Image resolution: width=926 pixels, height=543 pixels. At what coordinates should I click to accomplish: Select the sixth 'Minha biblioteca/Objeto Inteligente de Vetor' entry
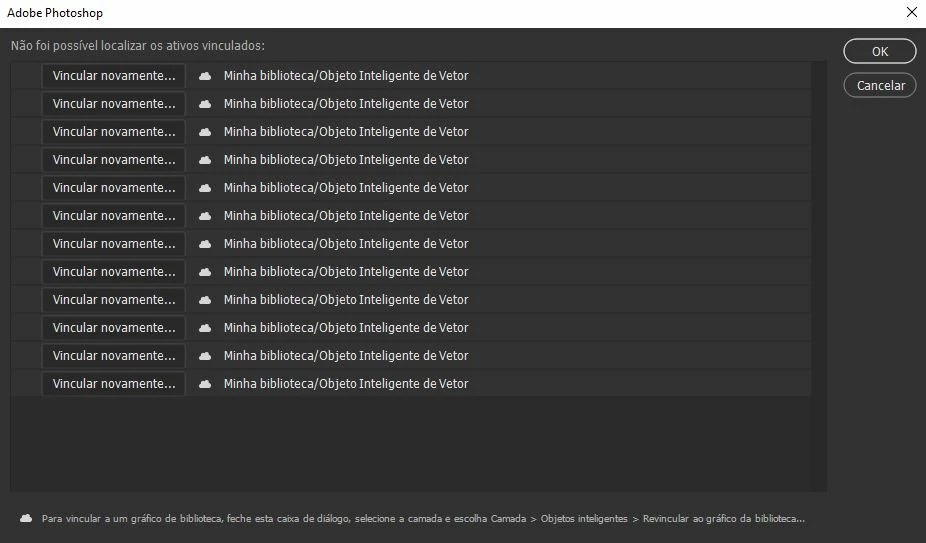[x=346, y=216]
